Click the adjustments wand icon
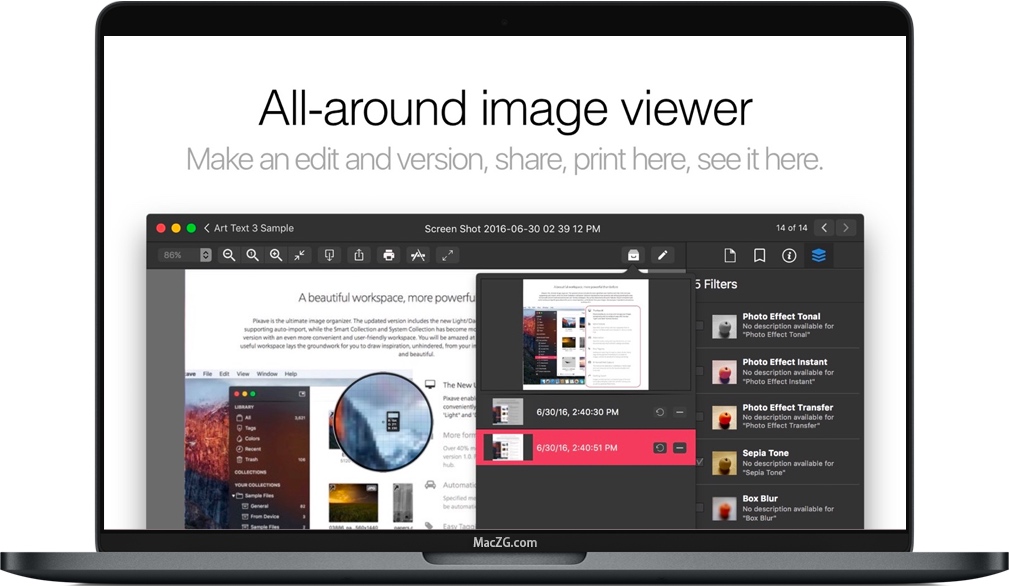Screen dimensions: 1009x586 (418, 255)
